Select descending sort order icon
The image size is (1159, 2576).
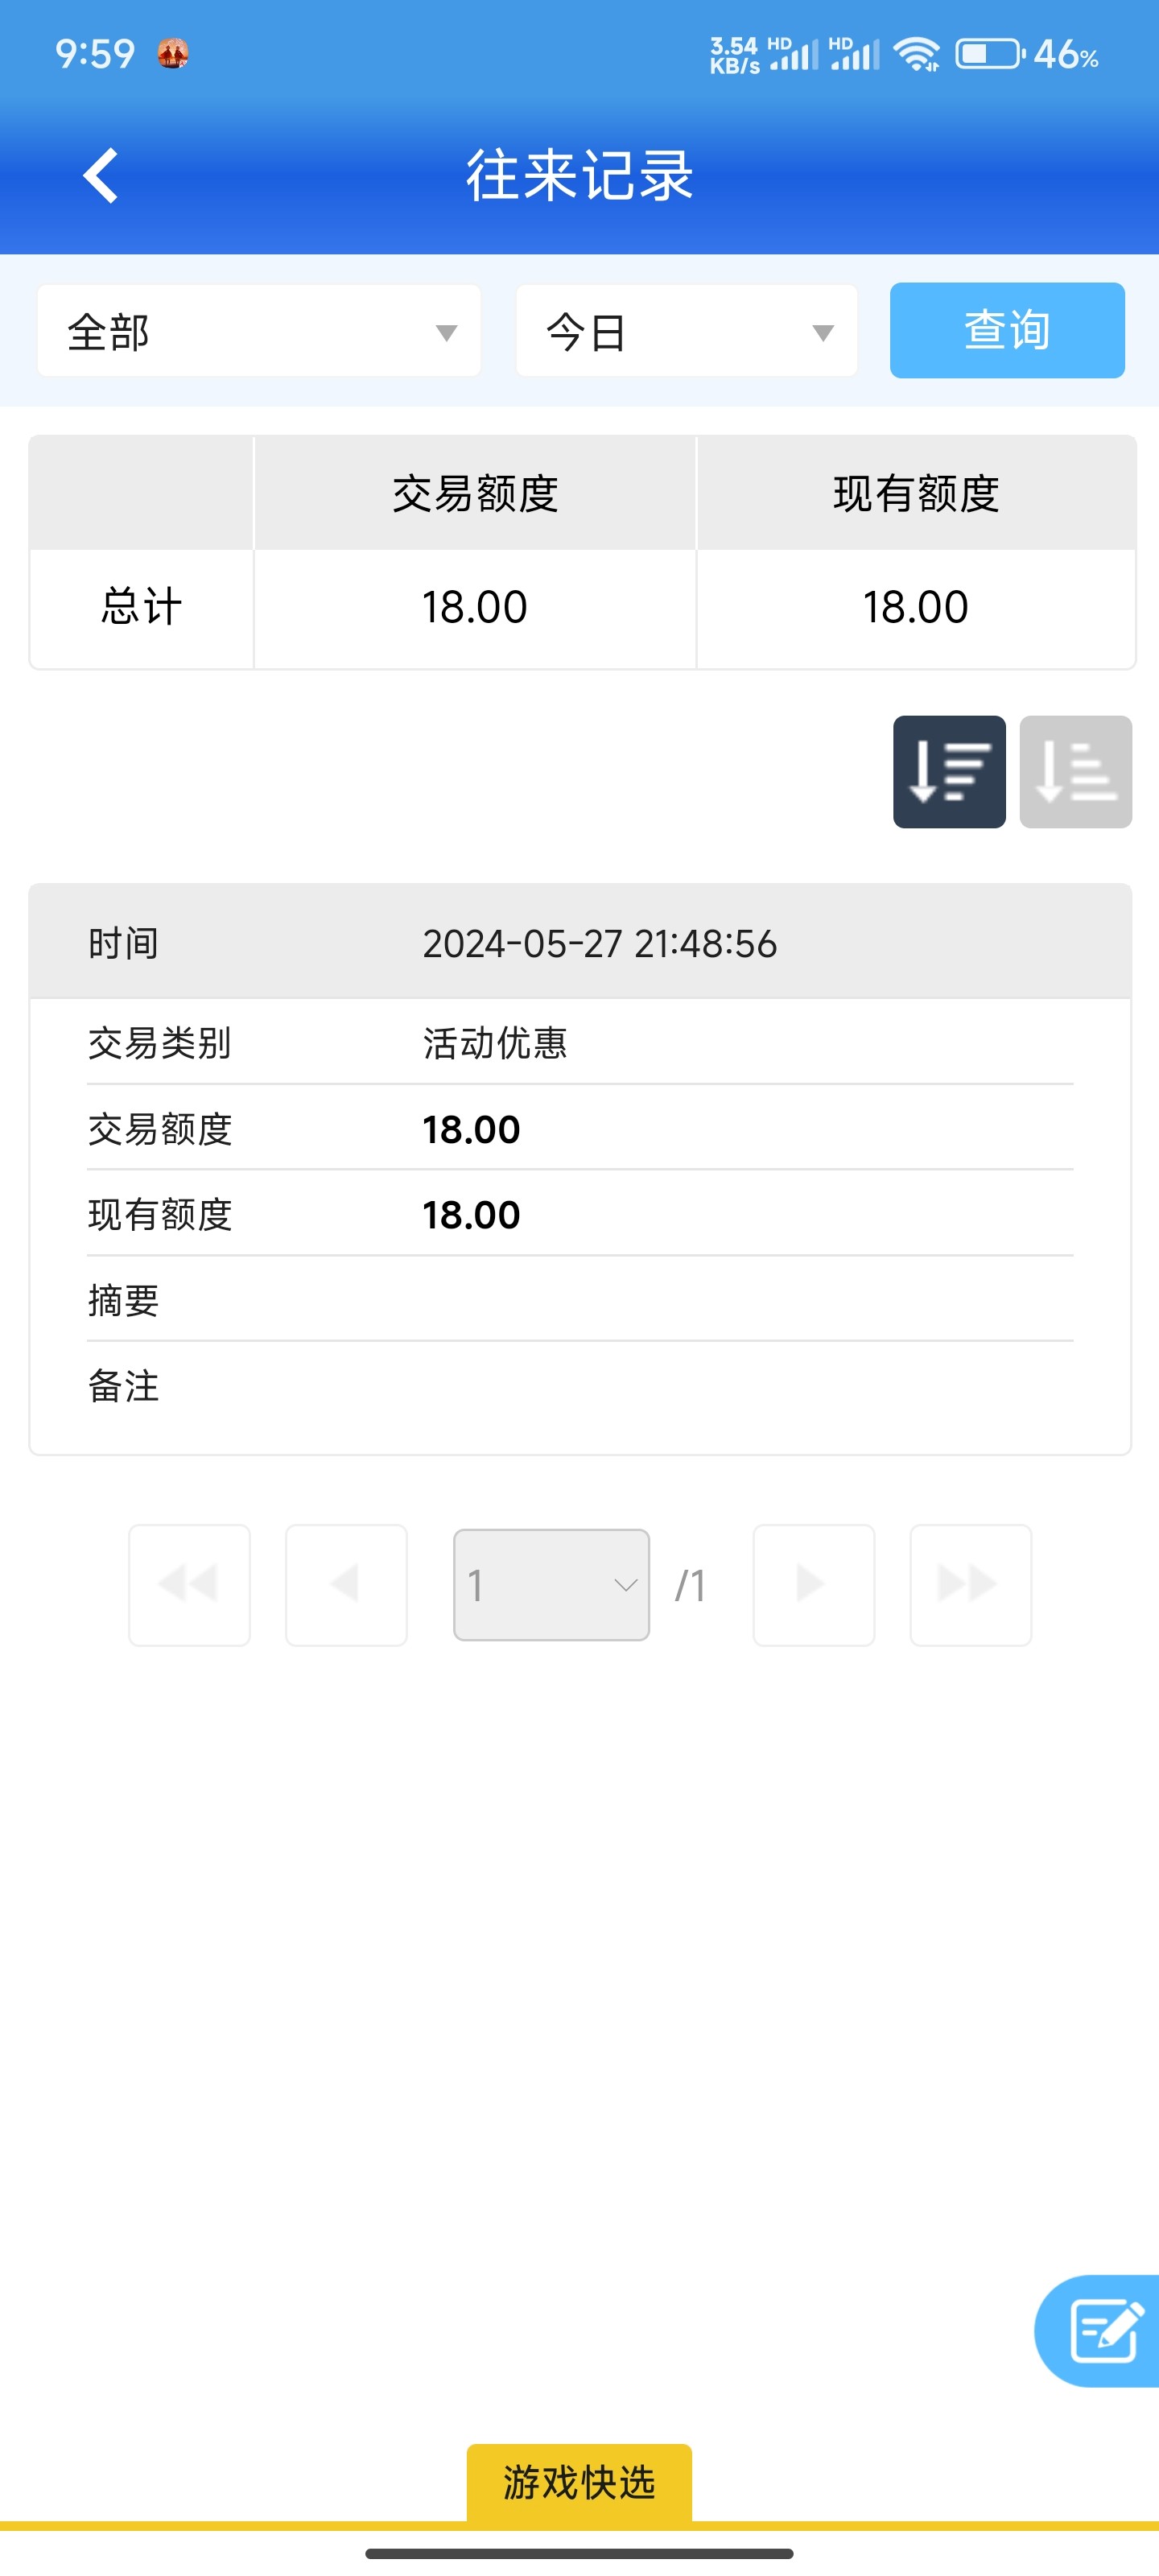coord(948,771)
